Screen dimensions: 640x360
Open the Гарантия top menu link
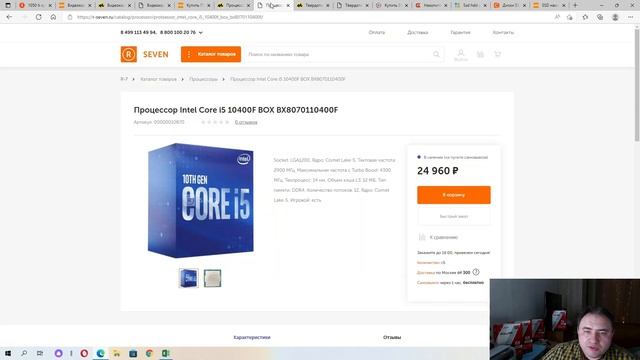tap(460, 32)
